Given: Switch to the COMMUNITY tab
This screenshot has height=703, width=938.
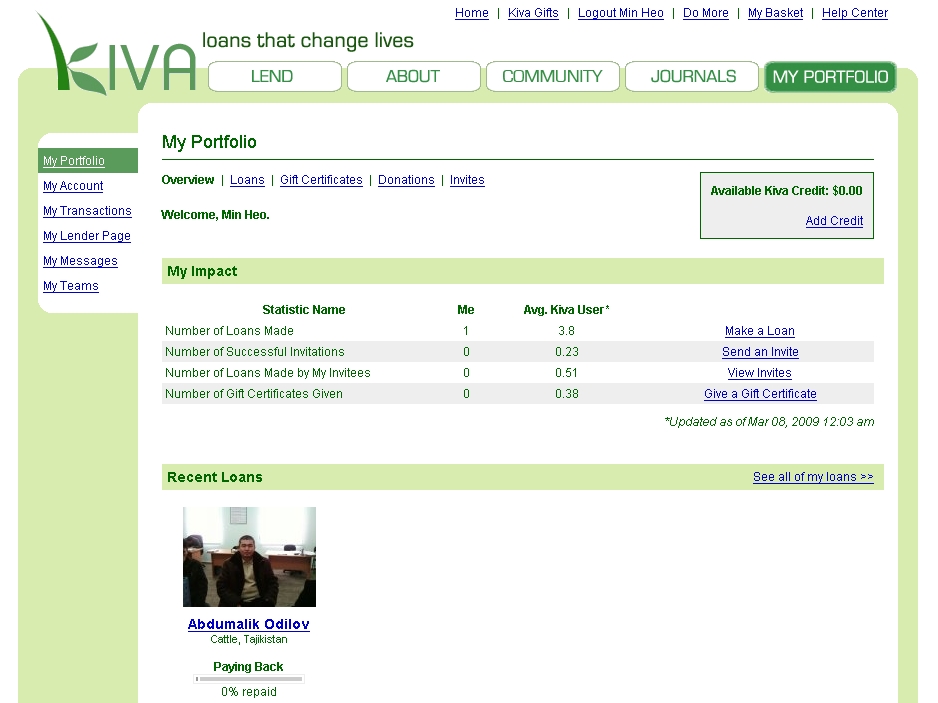Looking at the screenshot, I should click(x=552, y=77).
